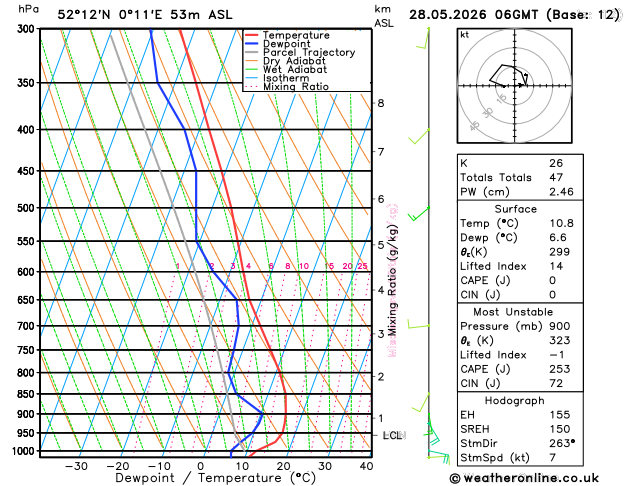Click the StmDir value 263°
629x486 pixels.
click(562, 443)
